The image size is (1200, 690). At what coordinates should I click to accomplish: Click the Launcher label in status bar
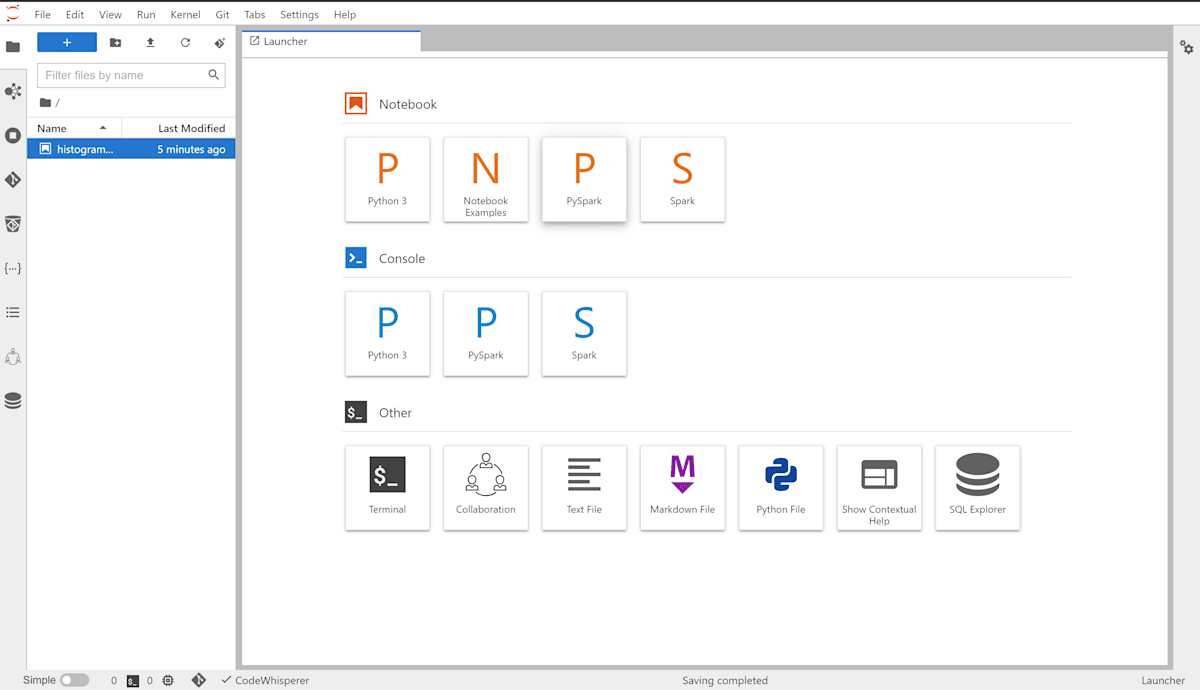tap(1163, 680)
